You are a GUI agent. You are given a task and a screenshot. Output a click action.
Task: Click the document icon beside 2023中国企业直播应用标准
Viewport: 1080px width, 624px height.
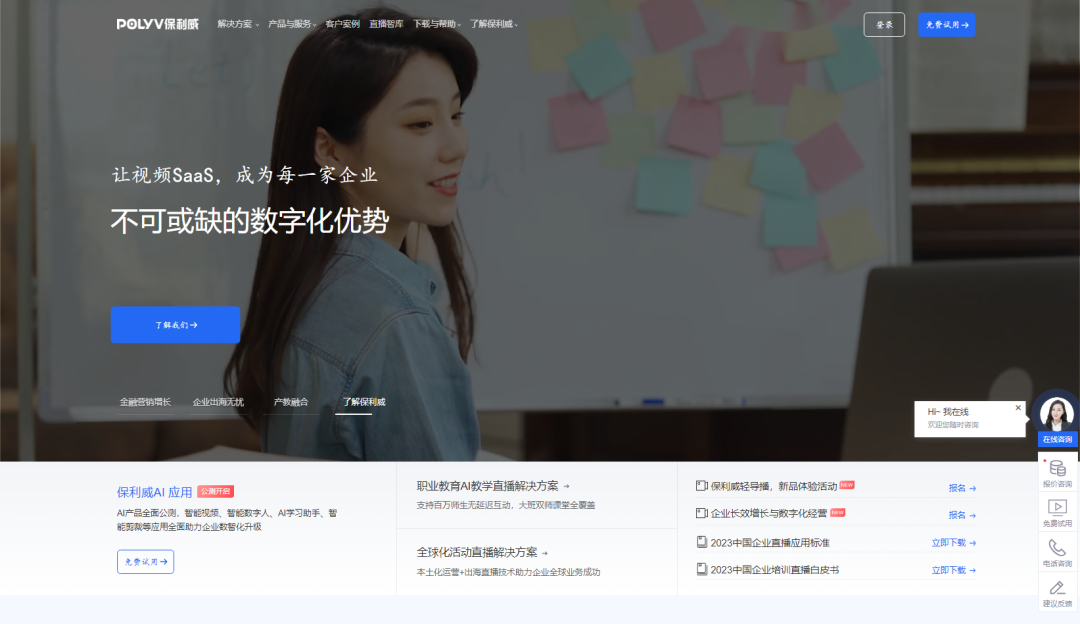coord(701,541)
